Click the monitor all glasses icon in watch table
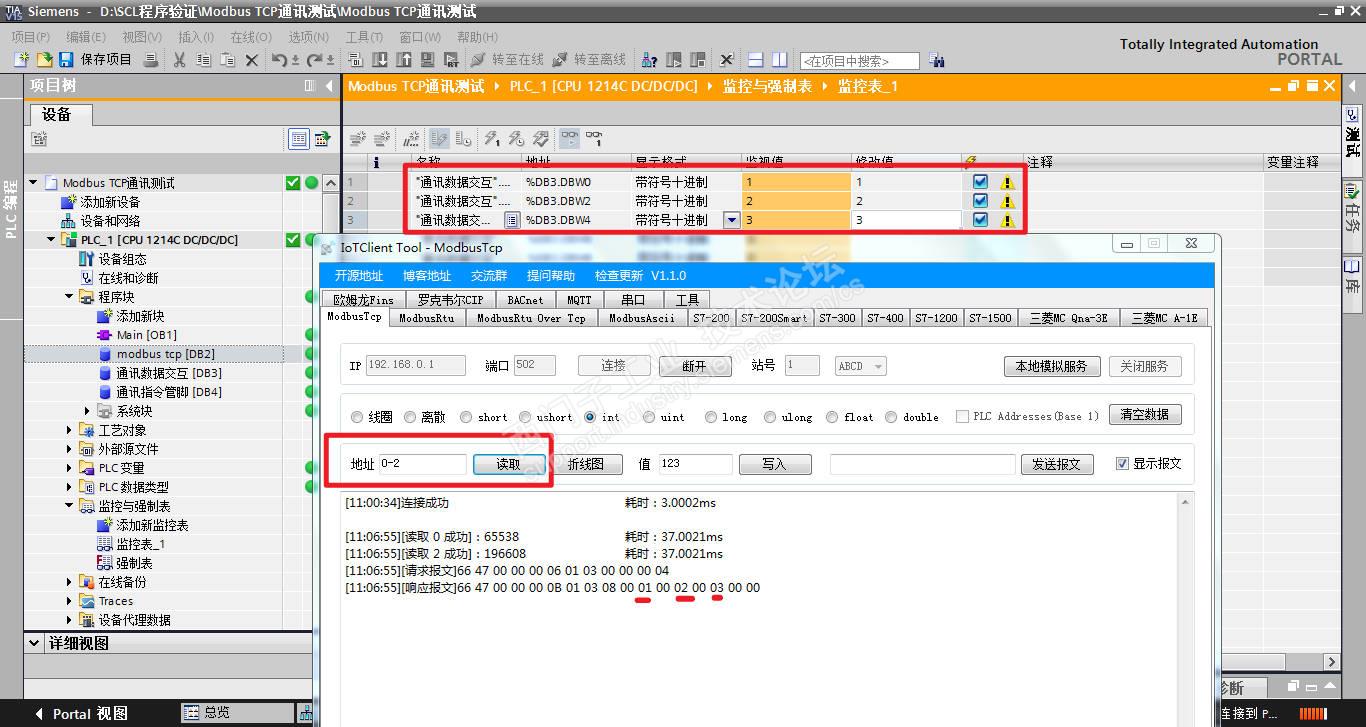 point(569,138)
